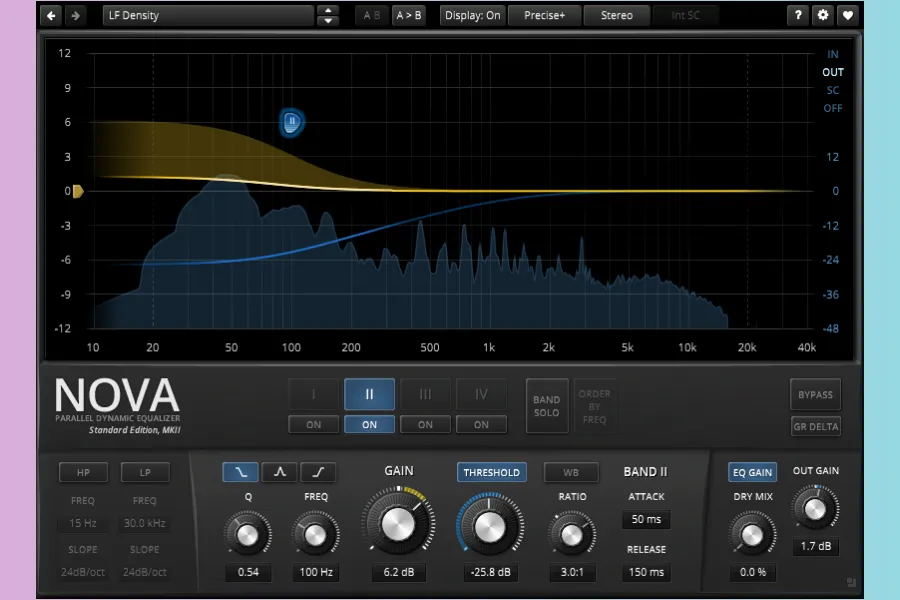Click the heart icon in top bar
Screen dimensions: 900x600
tap(847, 16)
